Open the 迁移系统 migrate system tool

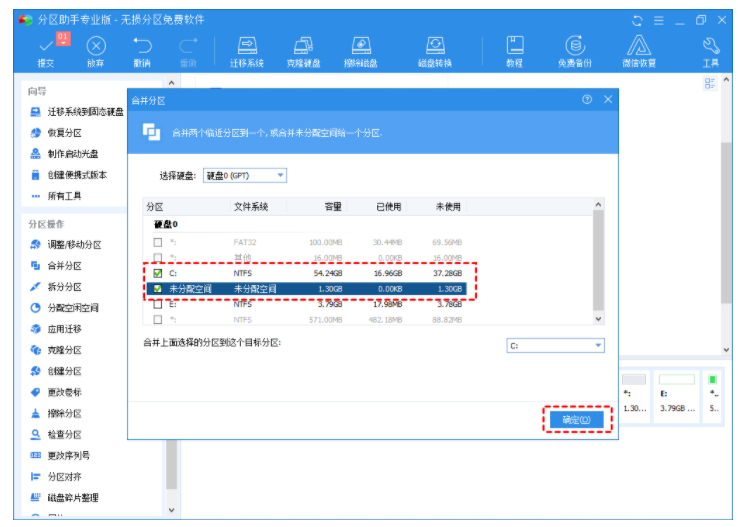246,50
